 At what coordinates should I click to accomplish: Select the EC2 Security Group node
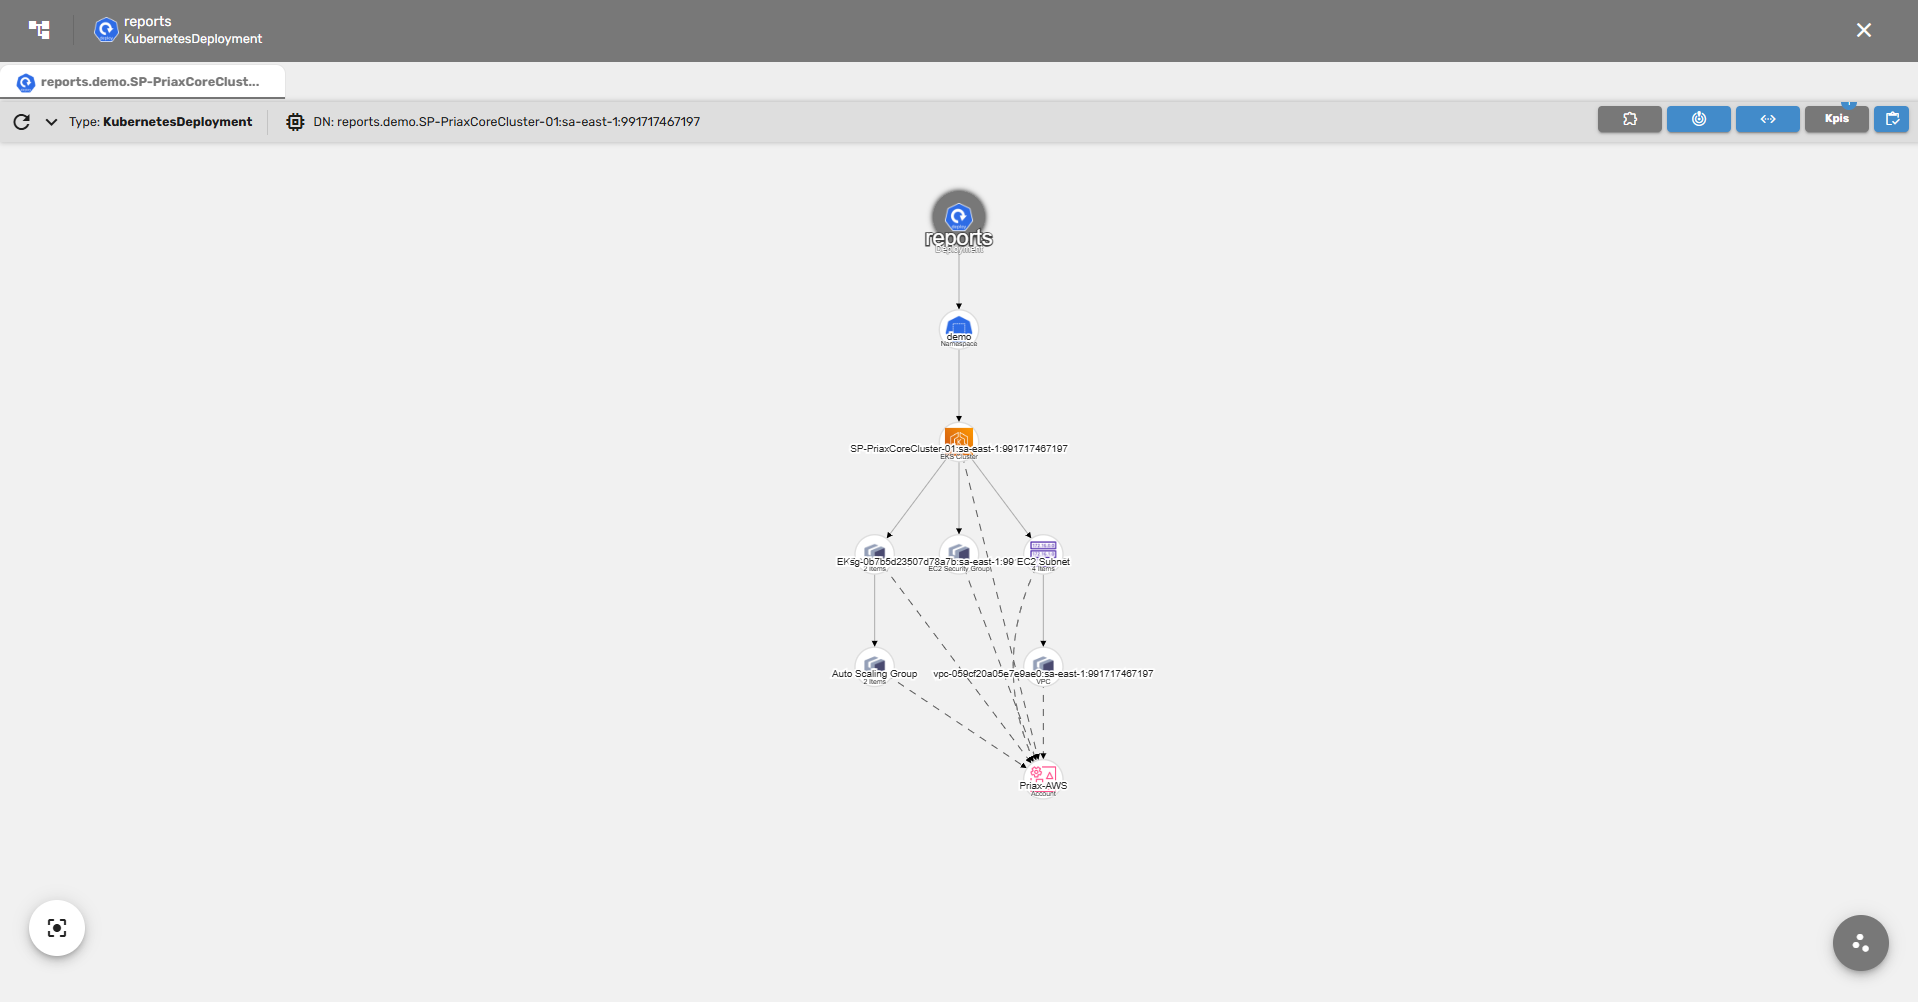[x=958, y=551]
